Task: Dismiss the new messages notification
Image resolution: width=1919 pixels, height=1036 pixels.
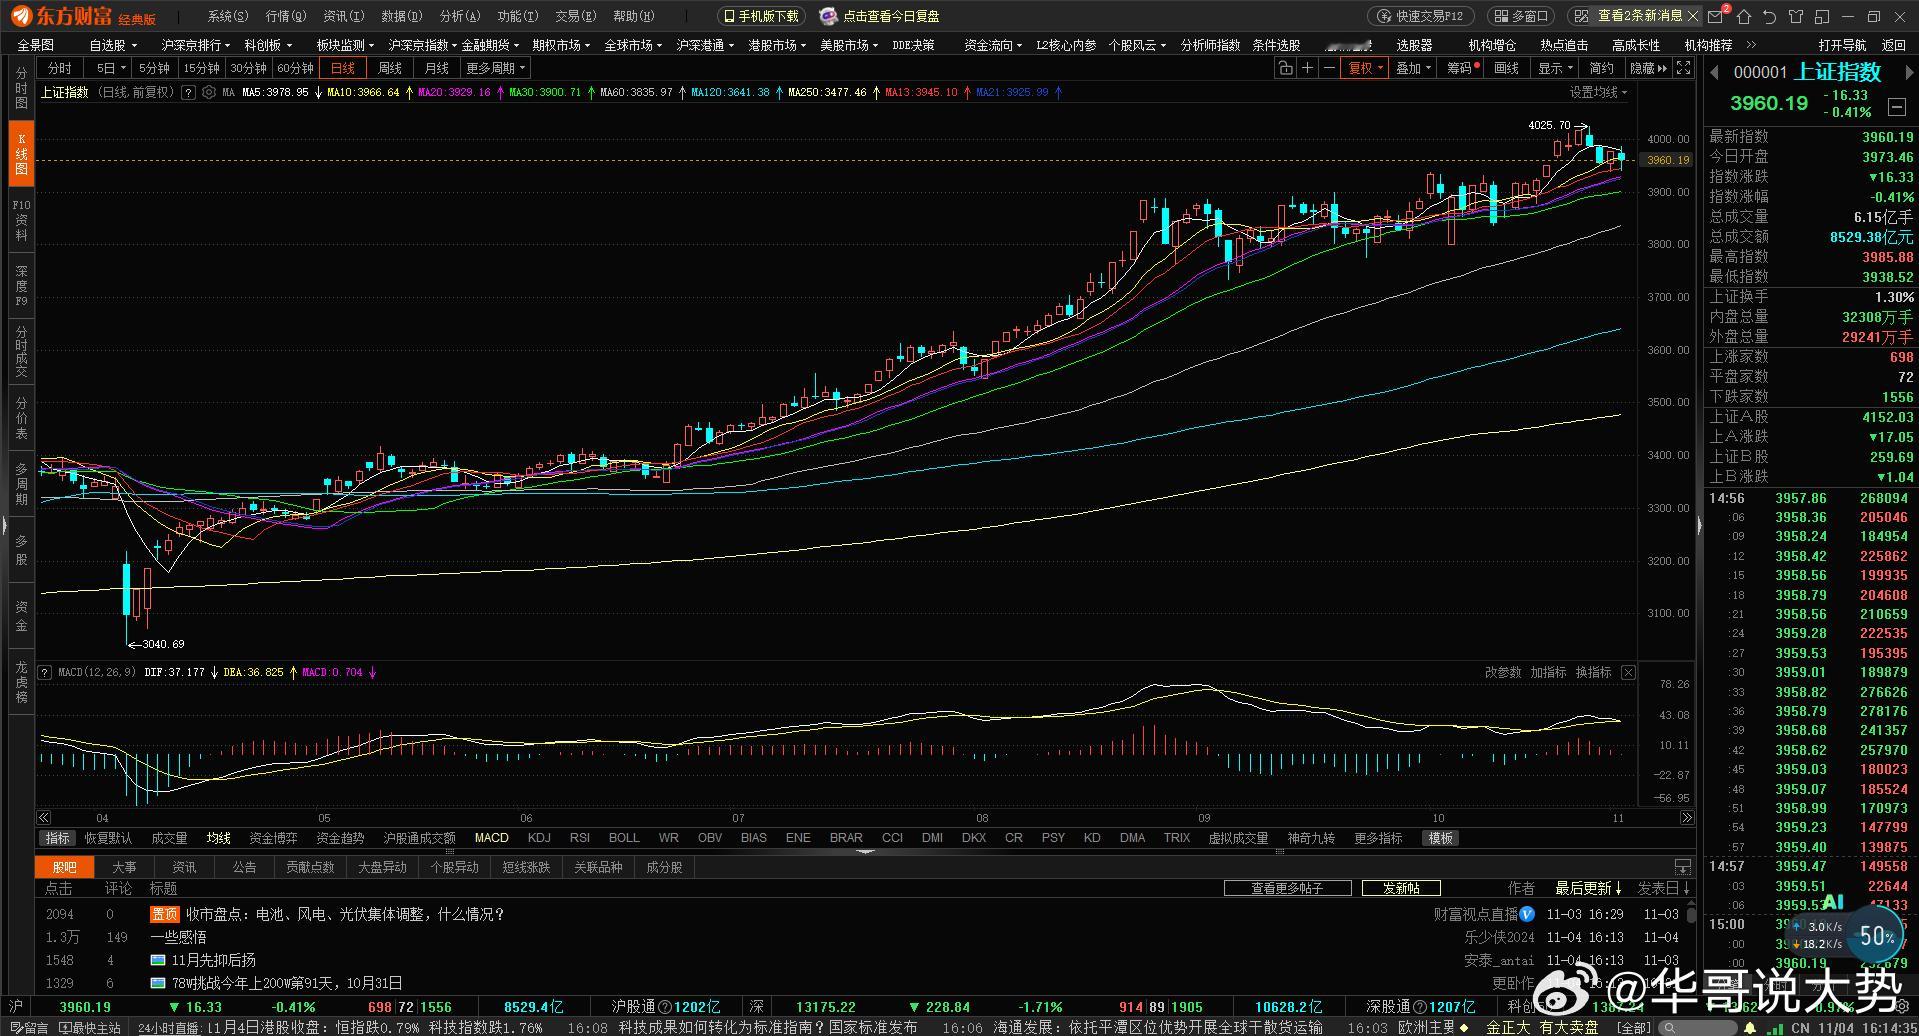Action: [1693, 16]
